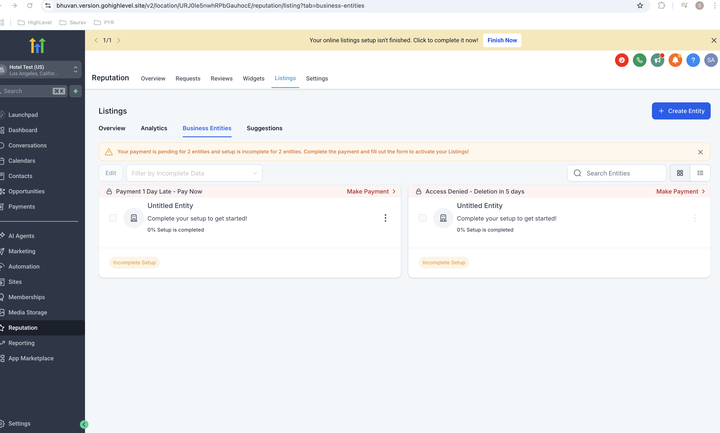Click the green phone dialer icon

[x=639, y=61]
